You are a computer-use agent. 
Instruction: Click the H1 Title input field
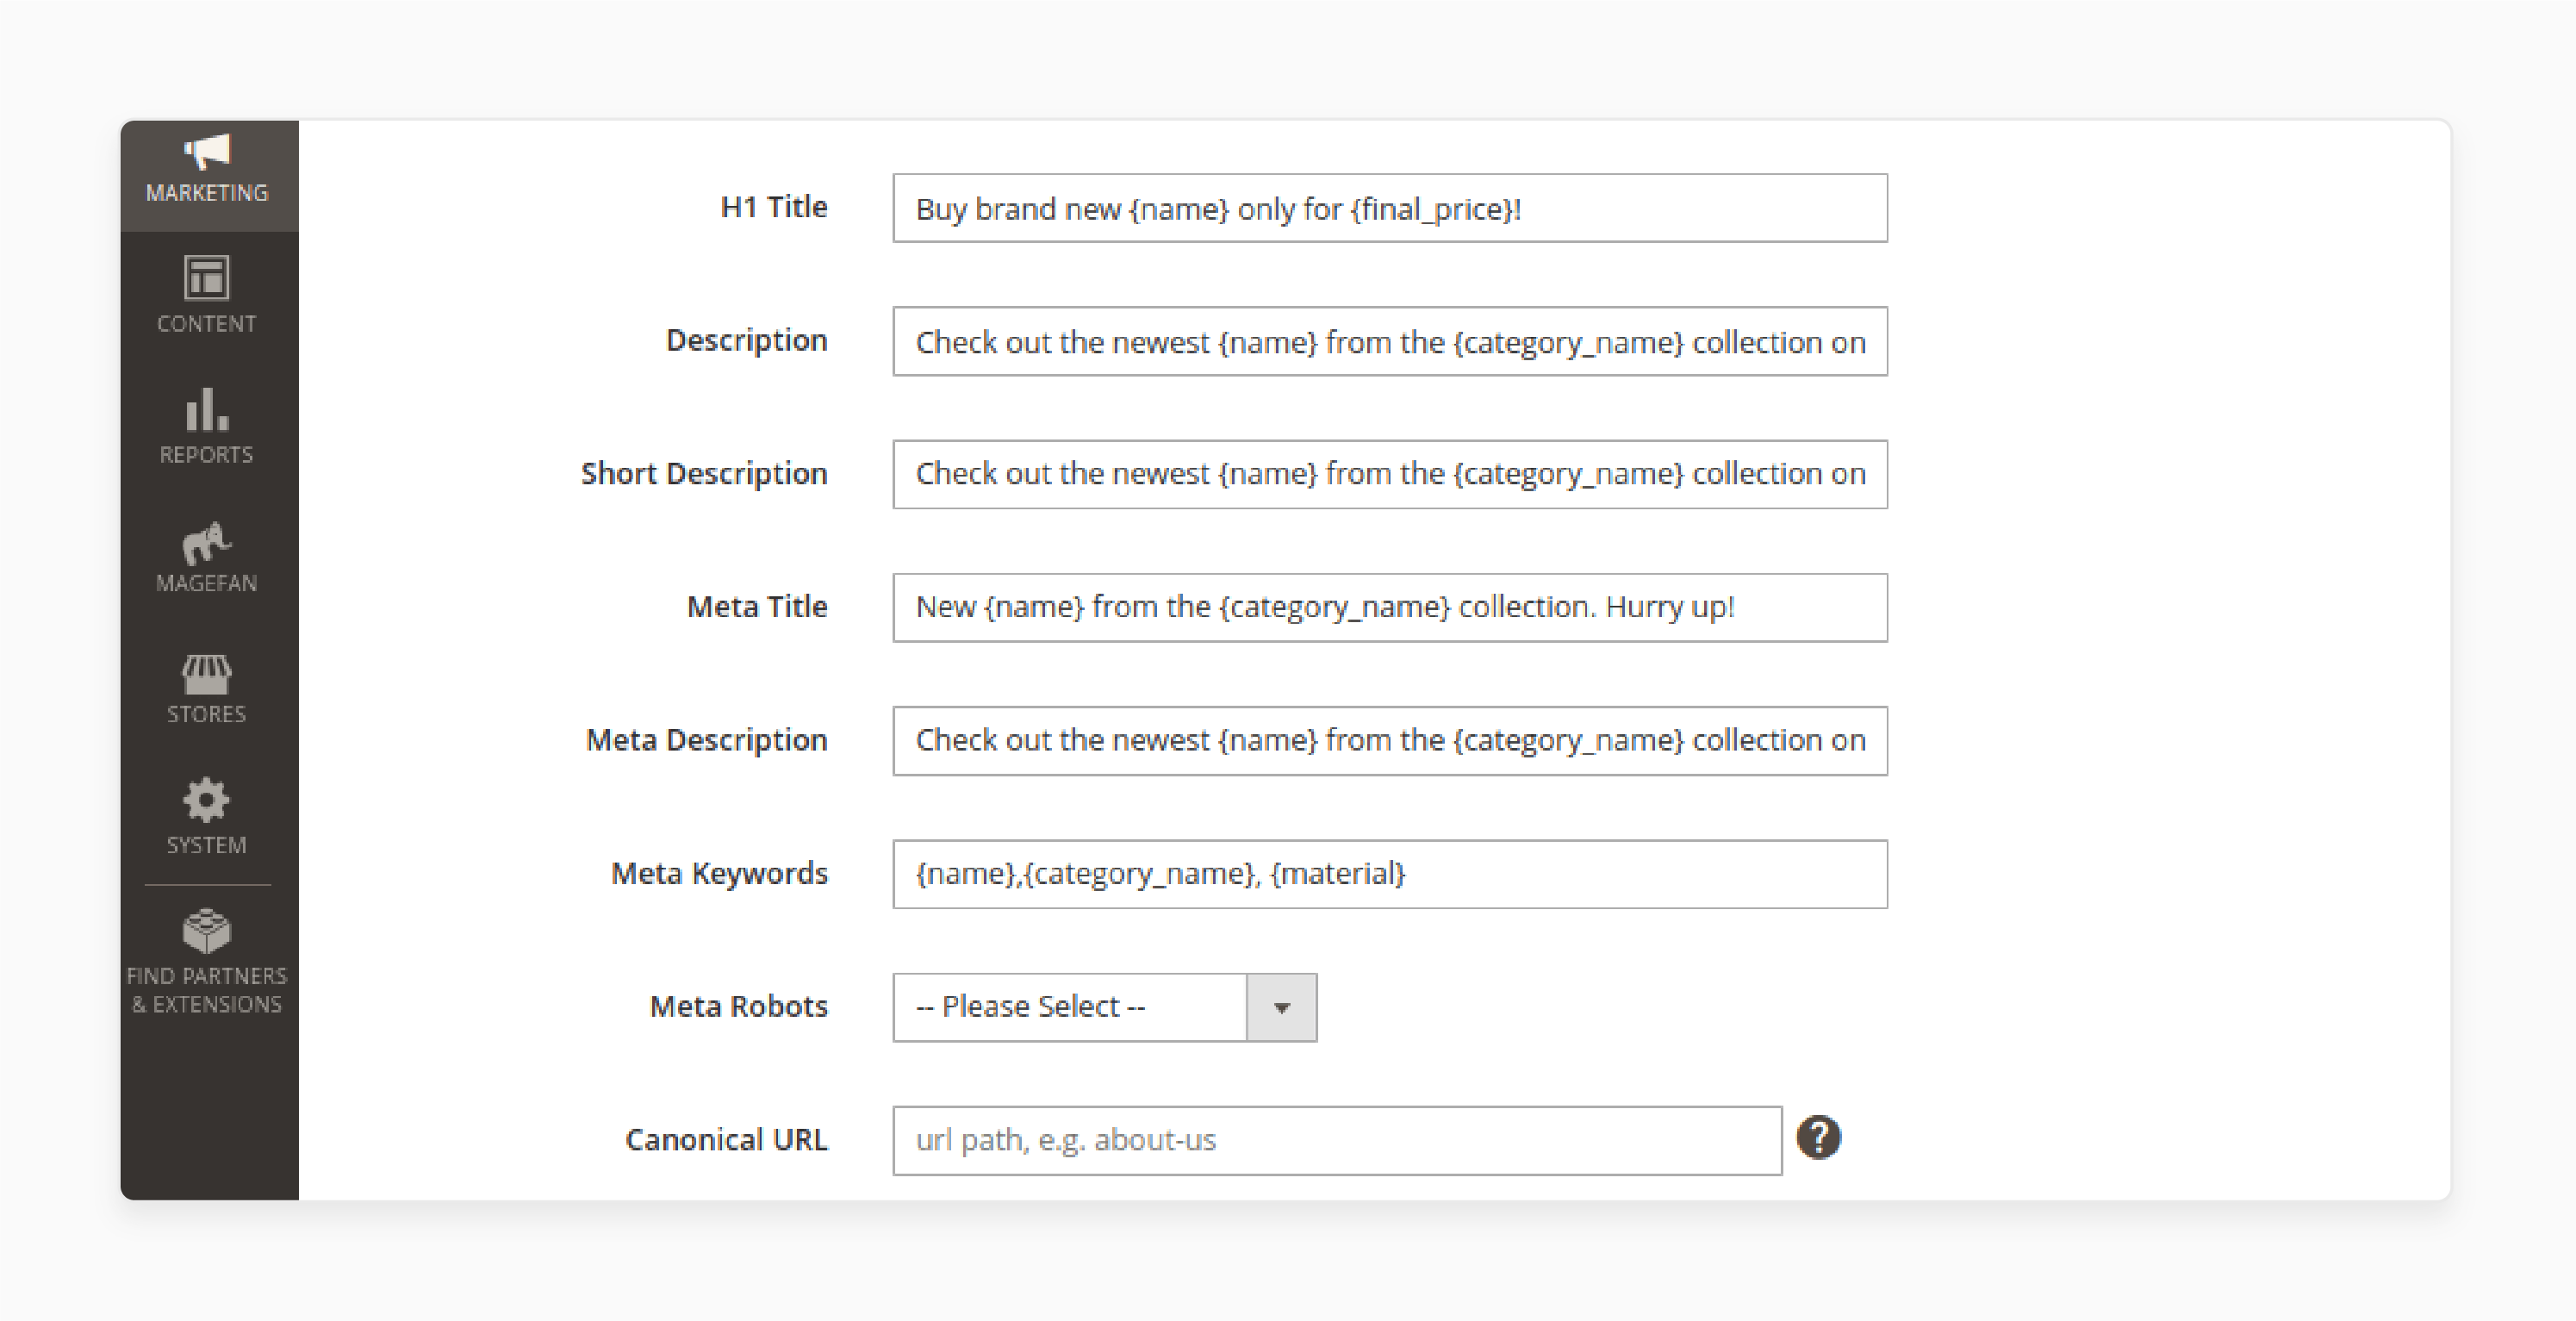tap(1387, 208)
